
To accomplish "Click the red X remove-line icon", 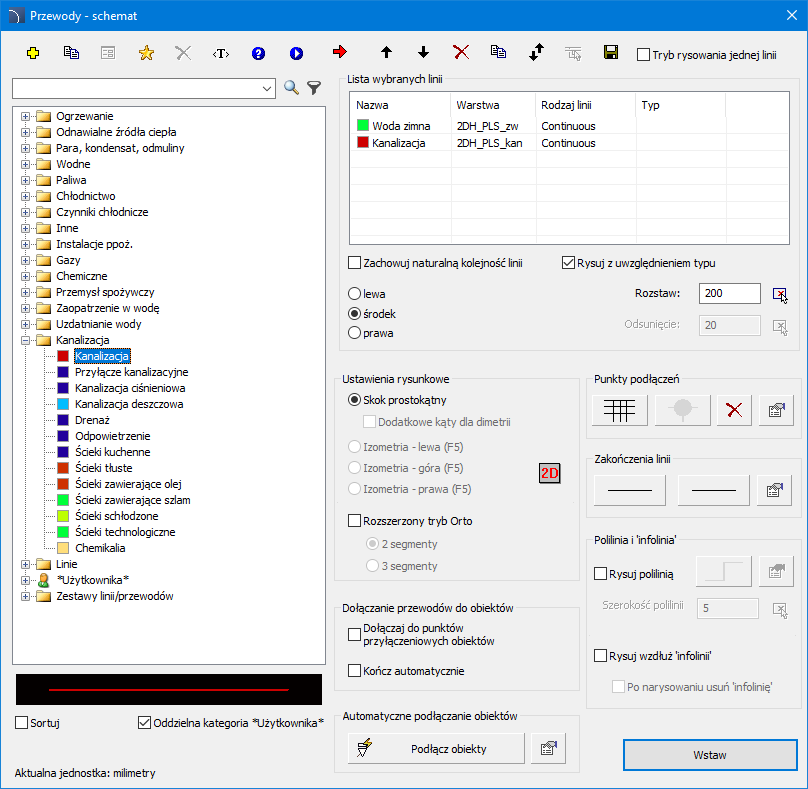I will point(461,52).
